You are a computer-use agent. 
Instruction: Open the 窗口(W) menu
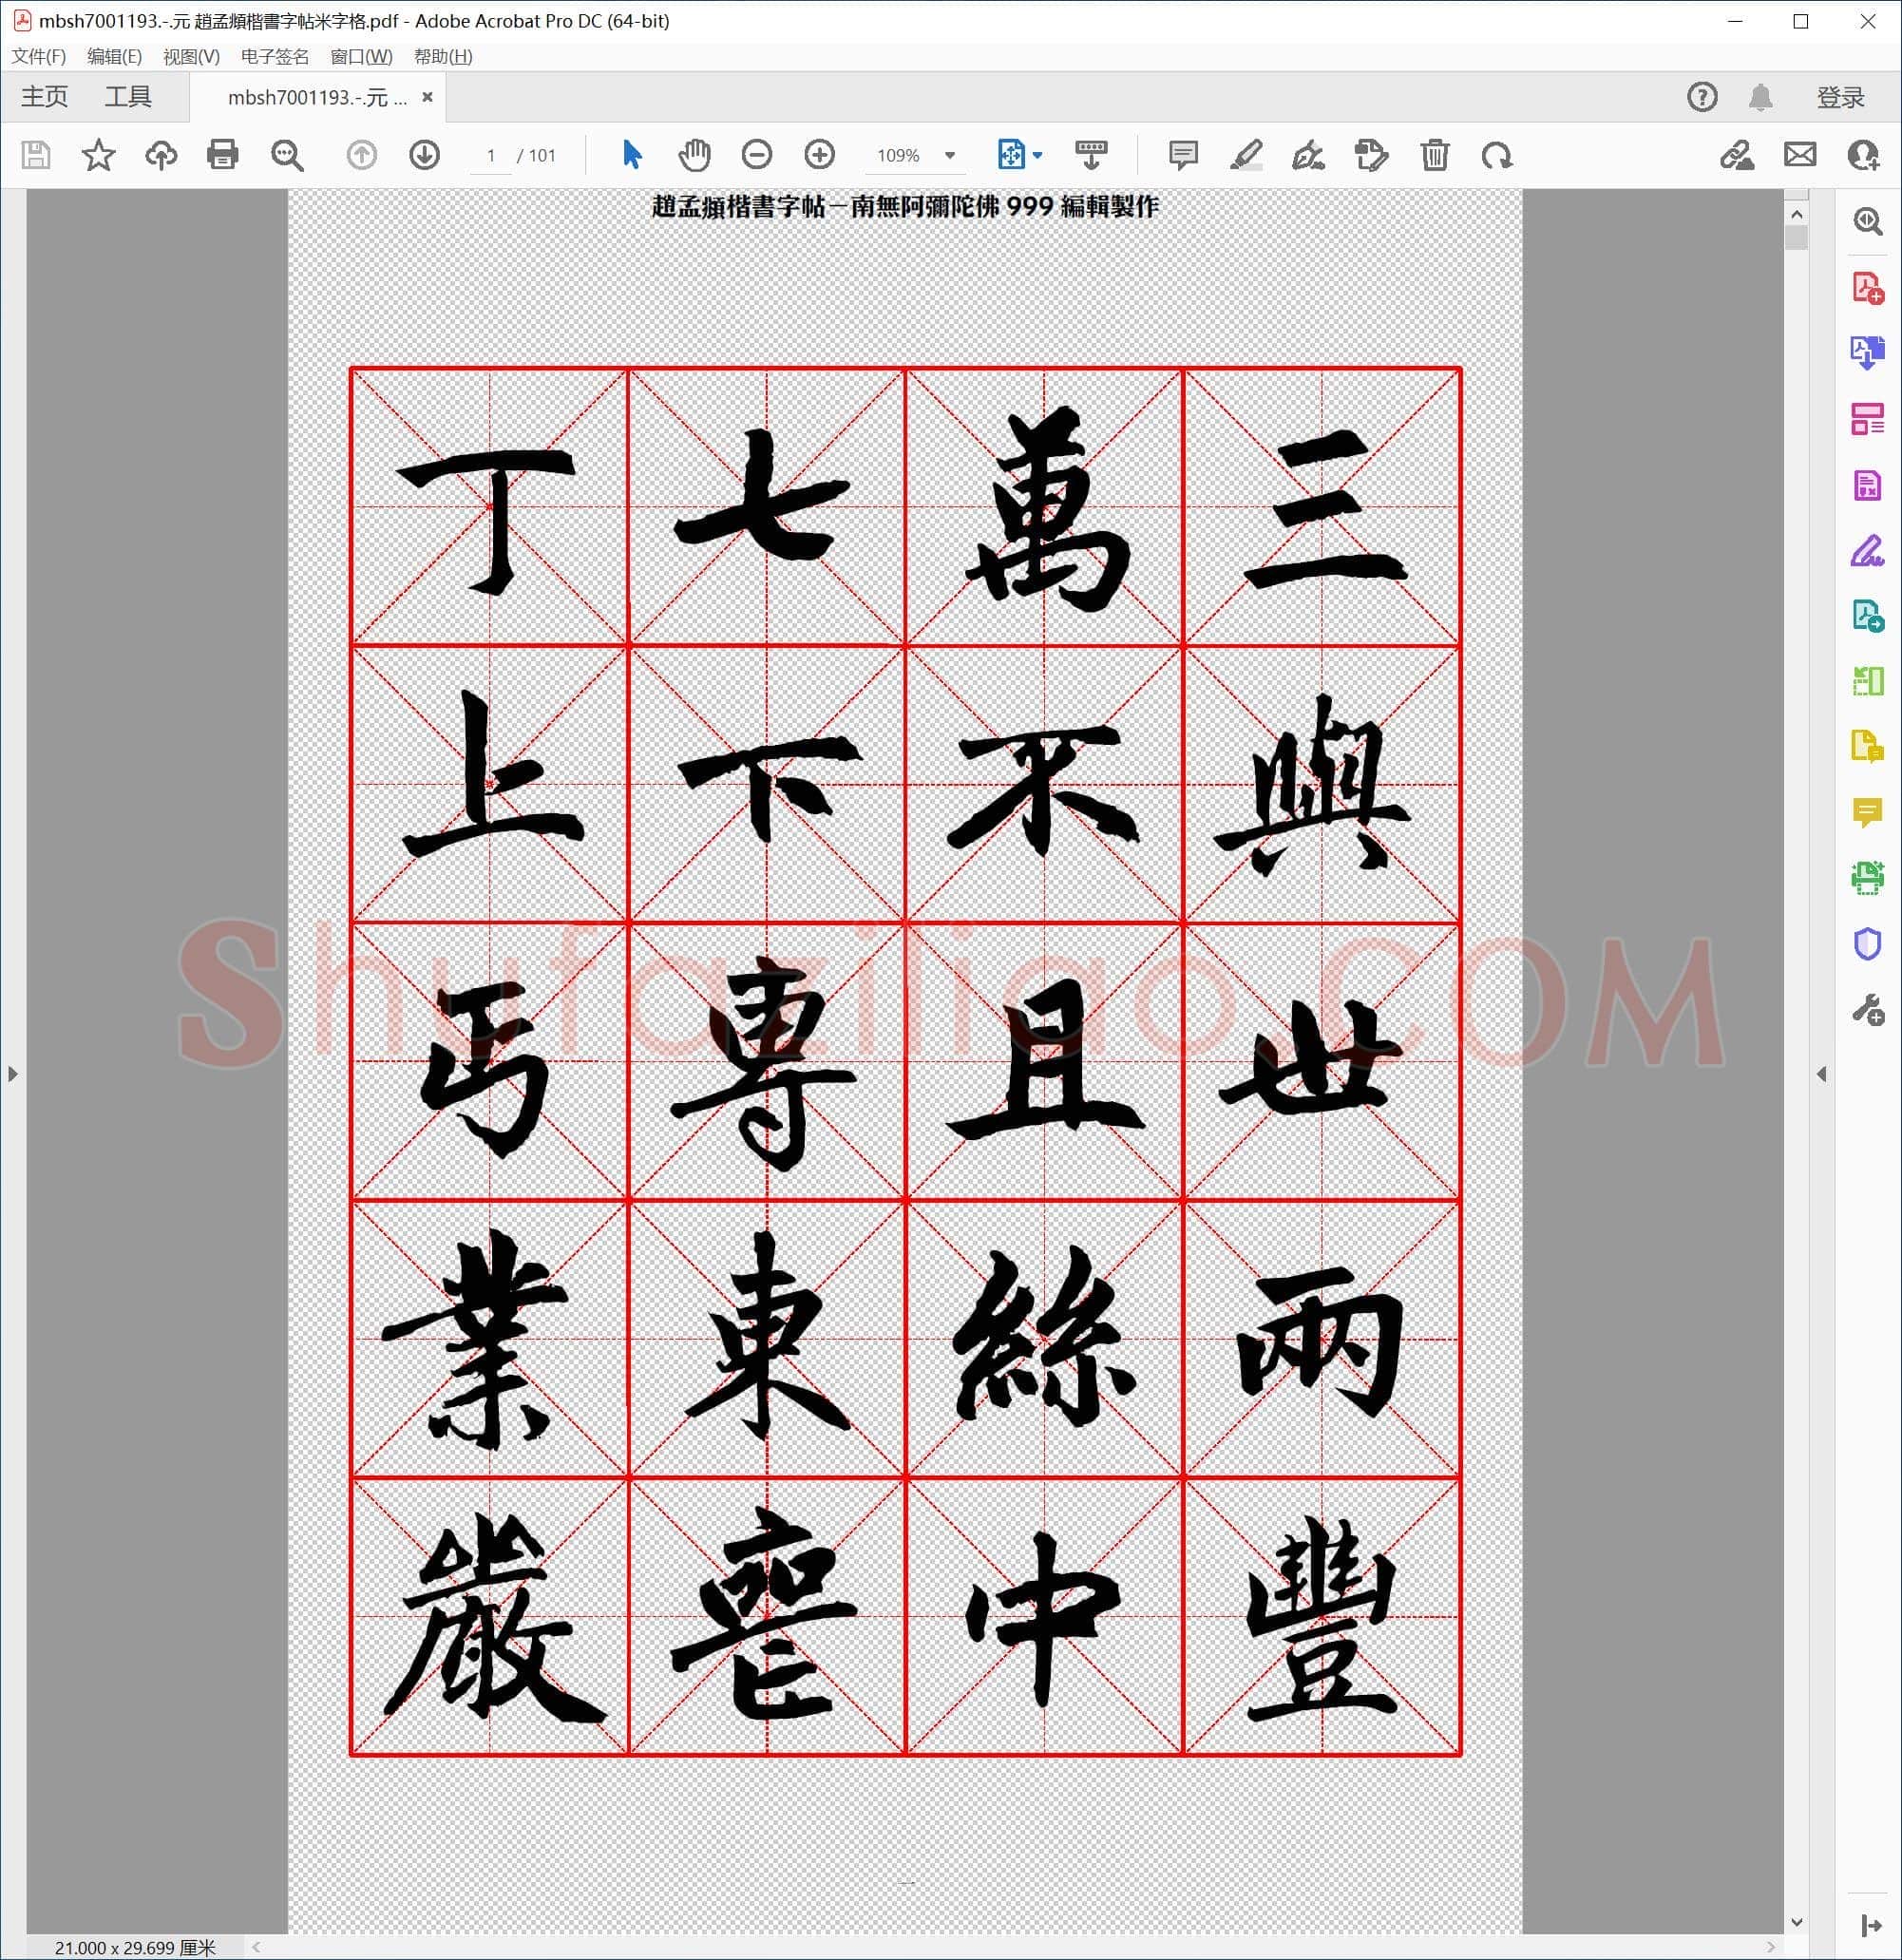pyautogui.click(x=361, y=56)
